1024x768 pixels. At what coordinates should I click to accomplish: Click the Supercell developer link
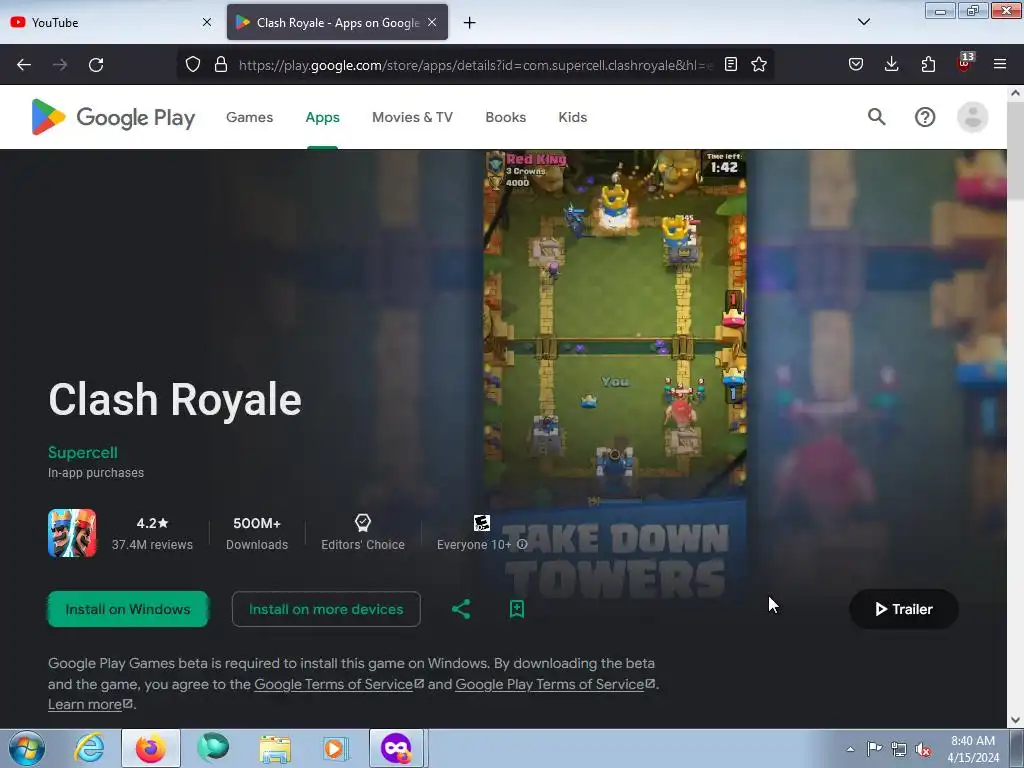tap(83, 453)
